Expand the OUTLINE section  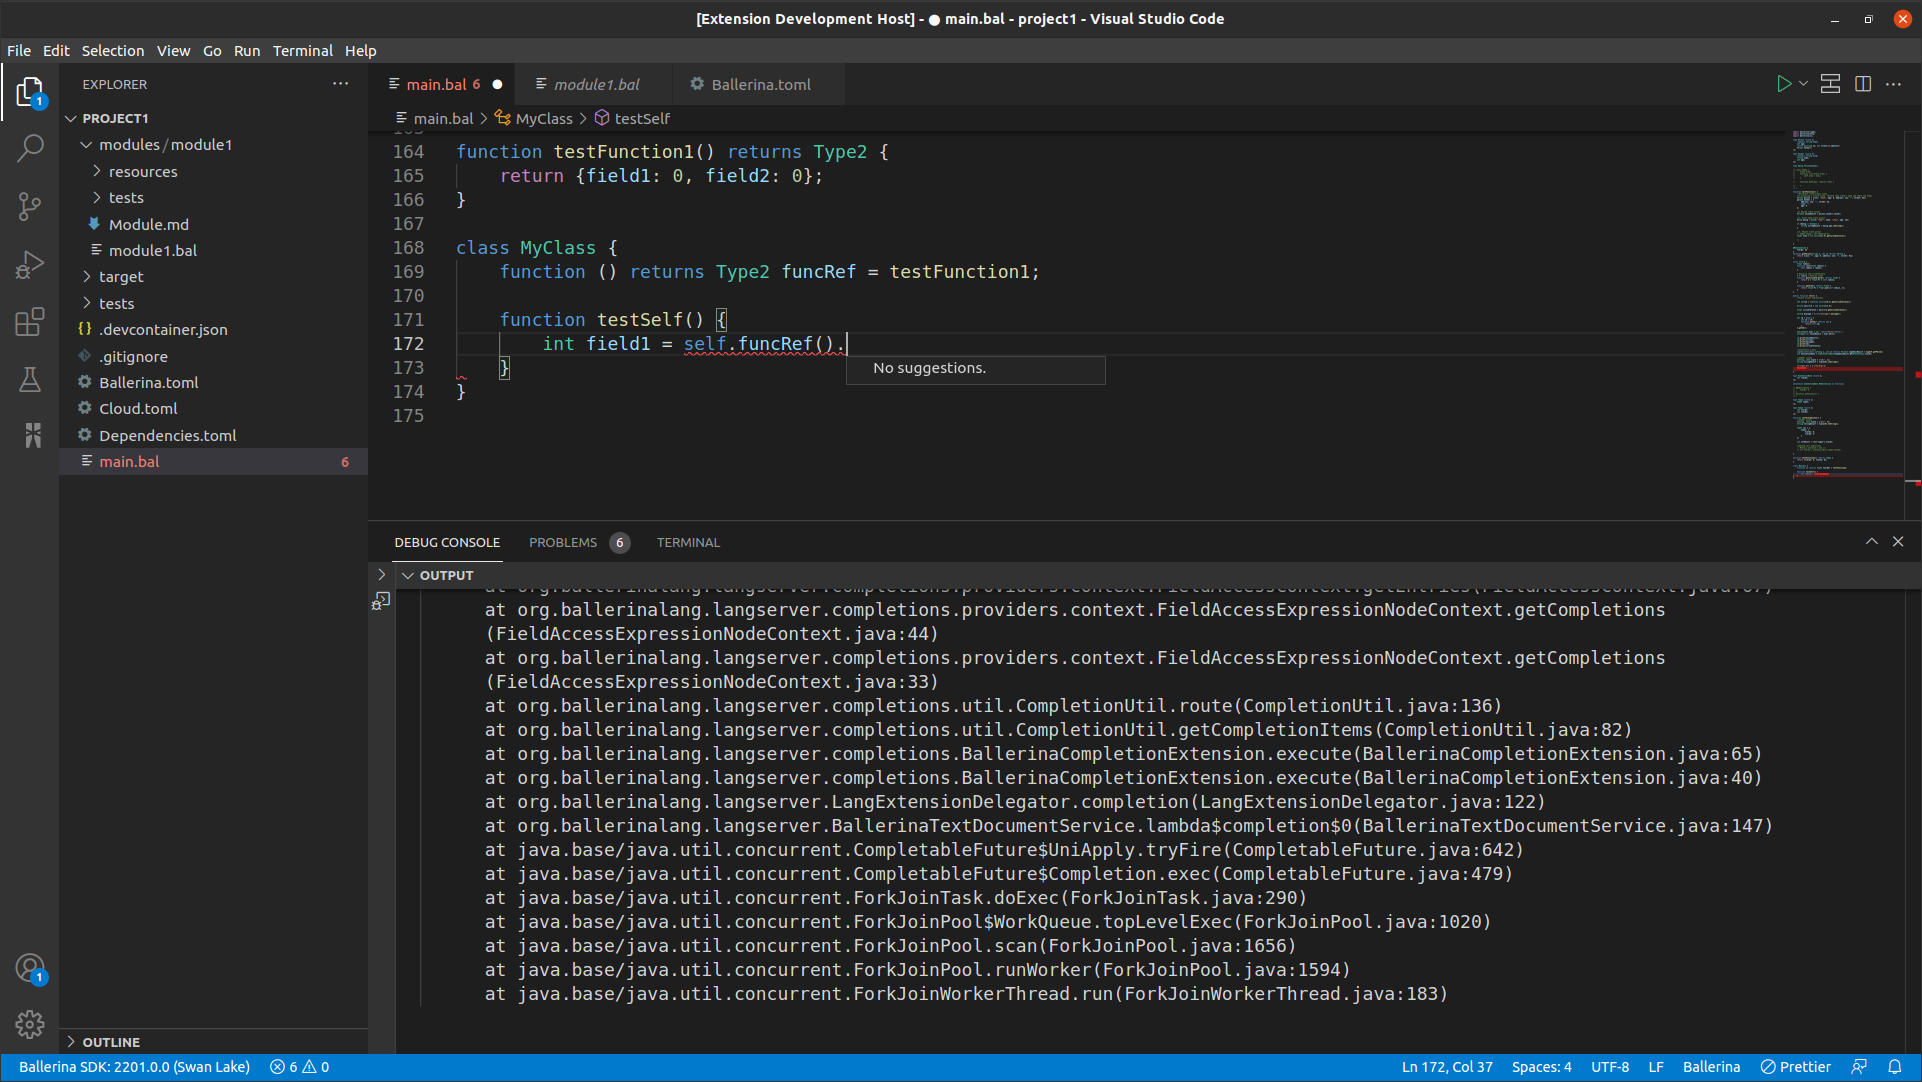point(111,1042)
